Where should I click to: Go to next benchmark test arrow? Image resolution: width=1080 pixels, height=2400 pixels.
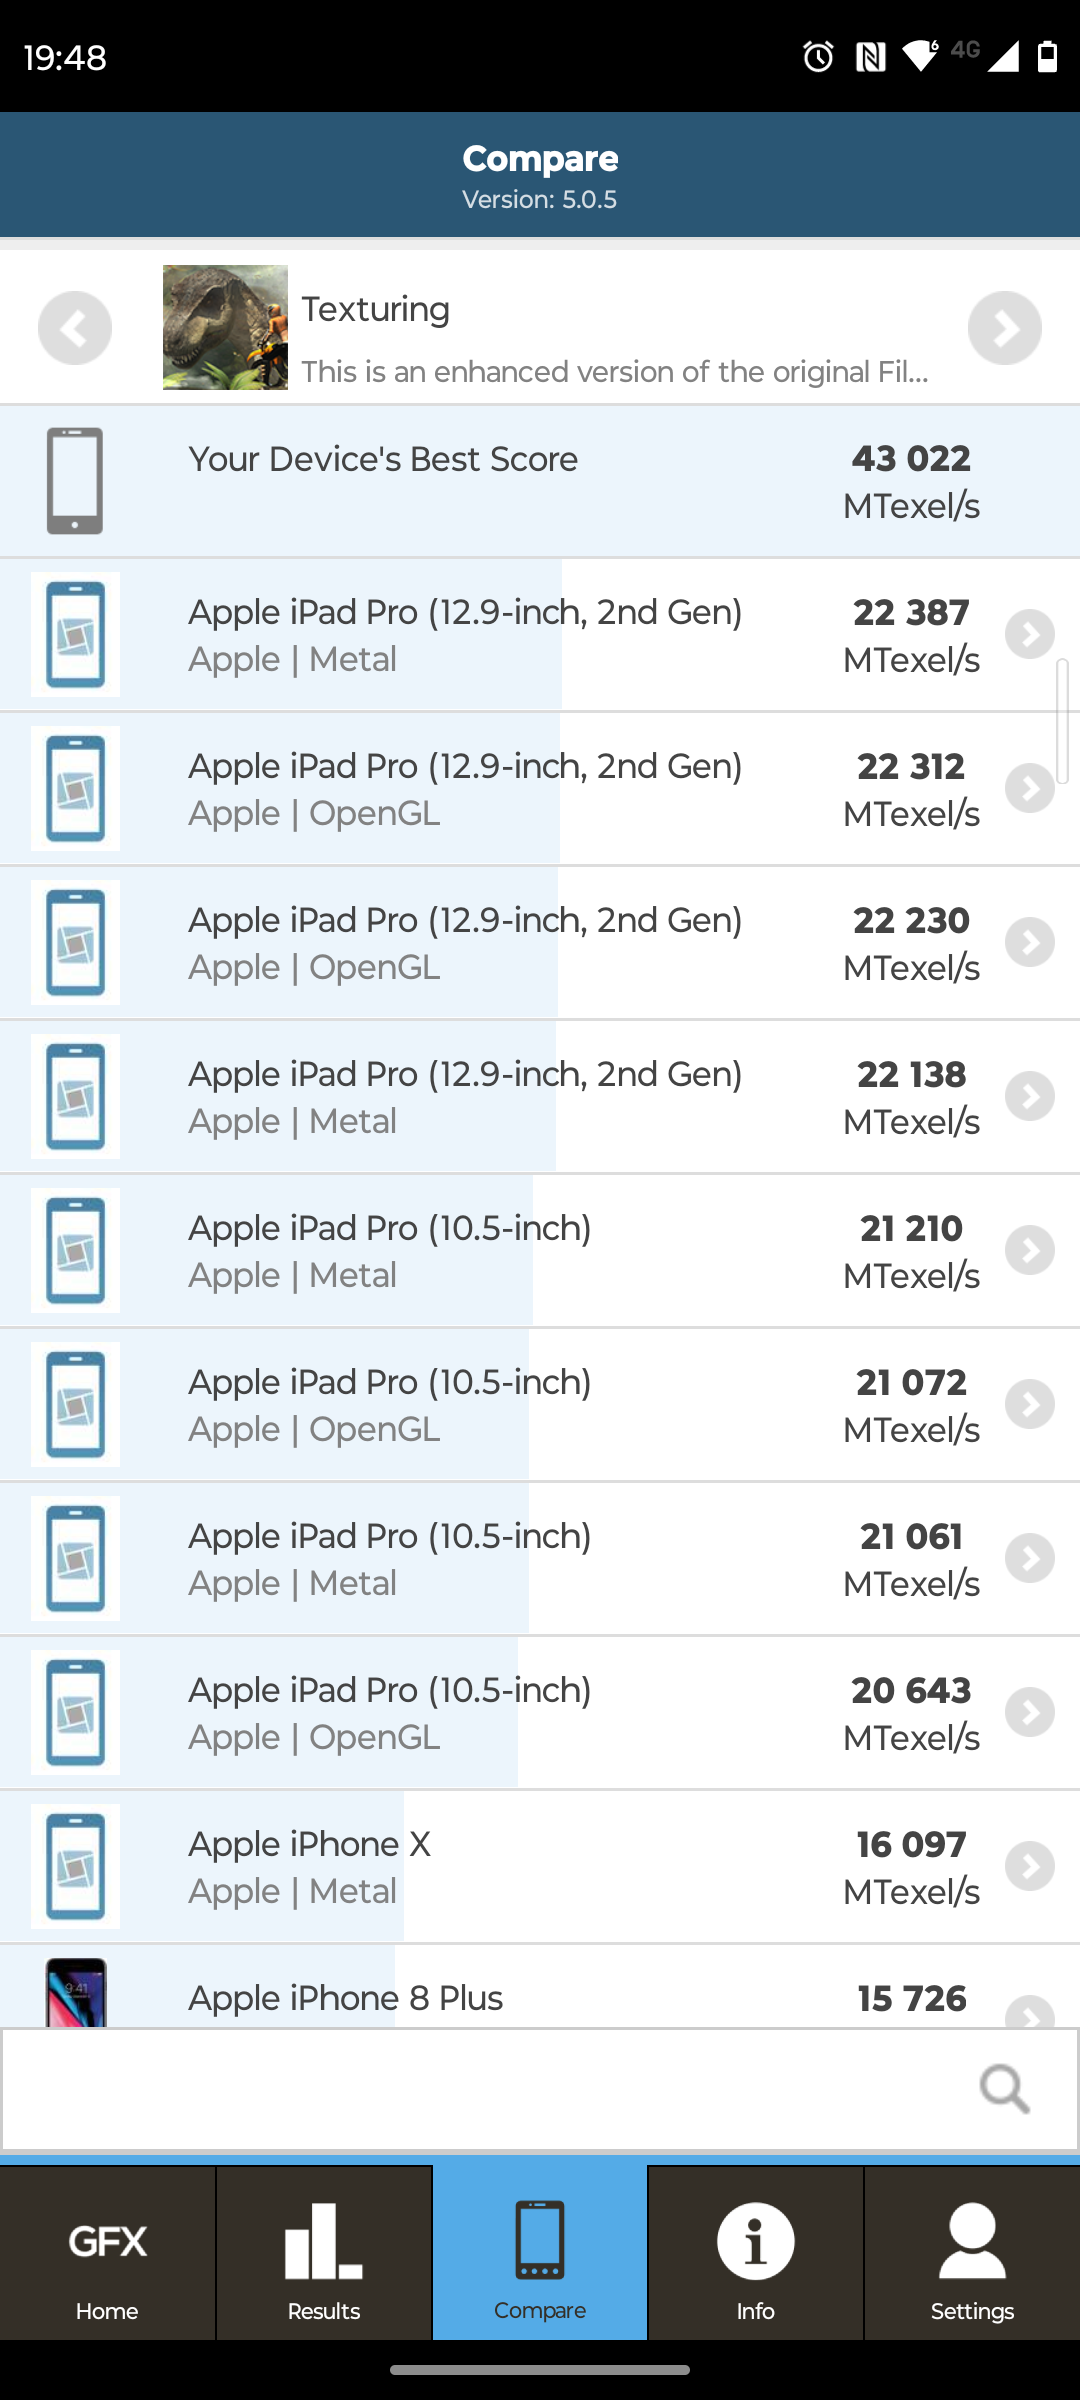pyautogui.click(x=1004, y=328)
